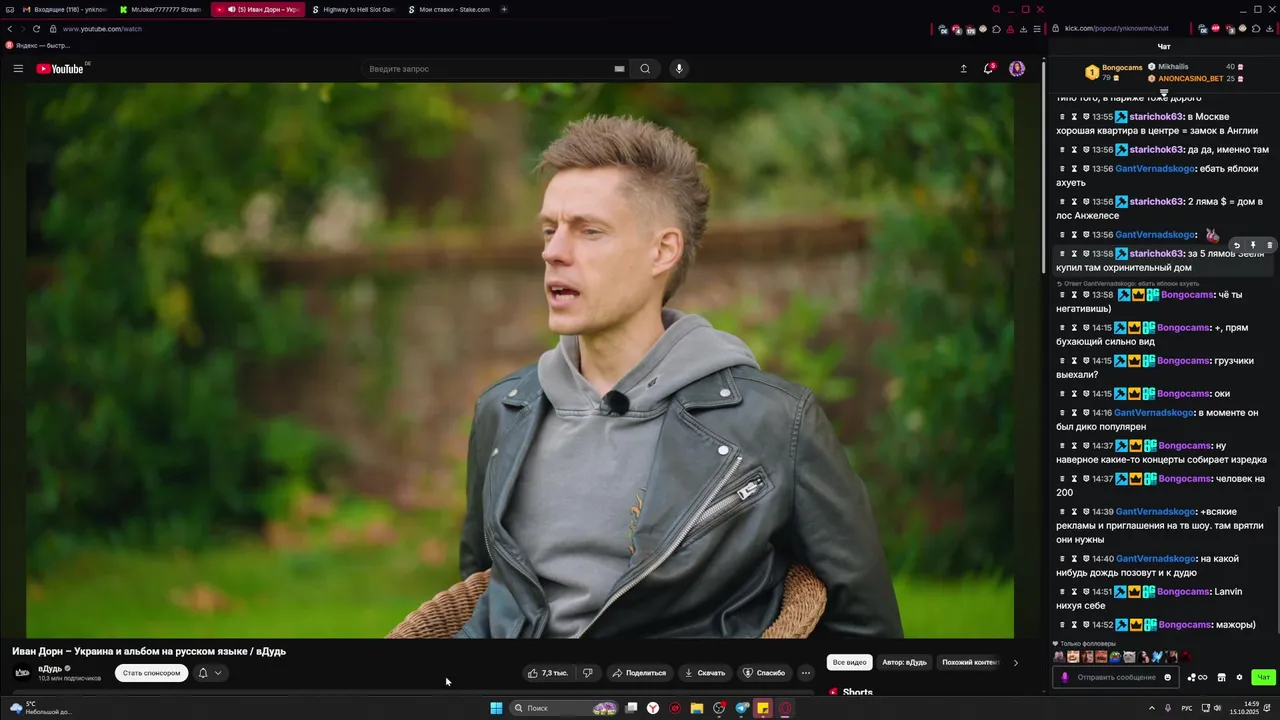Open File Explorer from taskbar
Screen dimensions: 1280x720
(x=697, y=708)
